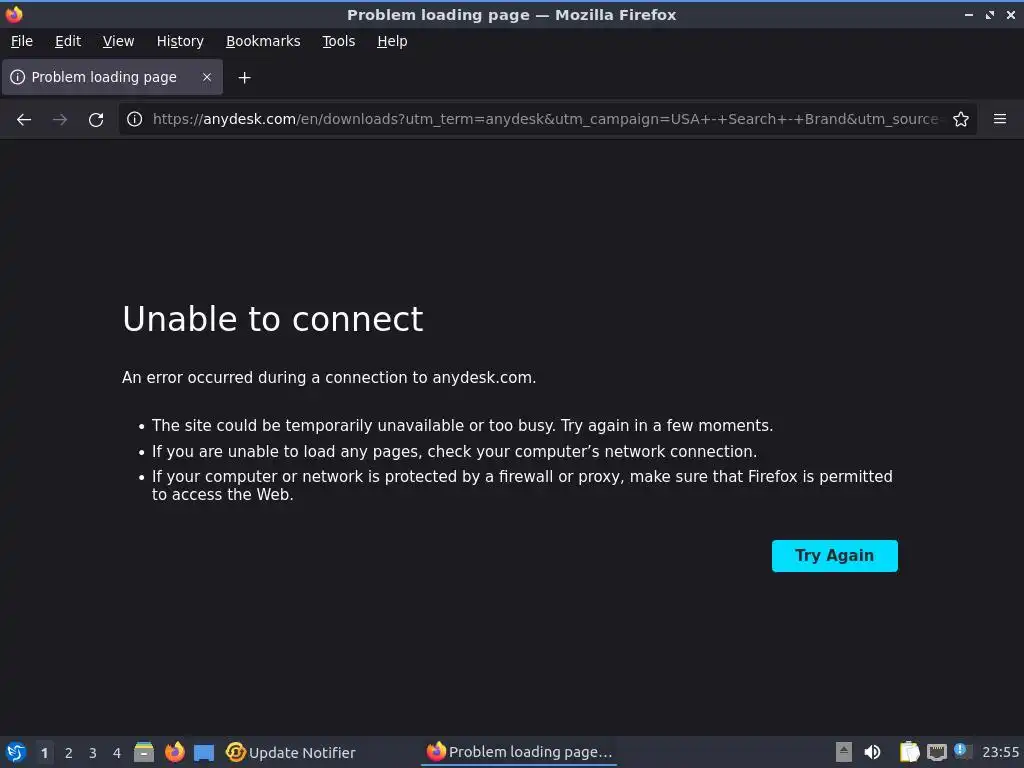Switch to workspace 3
Viewport: 1024px width, 768px height.
pos(93,753)
